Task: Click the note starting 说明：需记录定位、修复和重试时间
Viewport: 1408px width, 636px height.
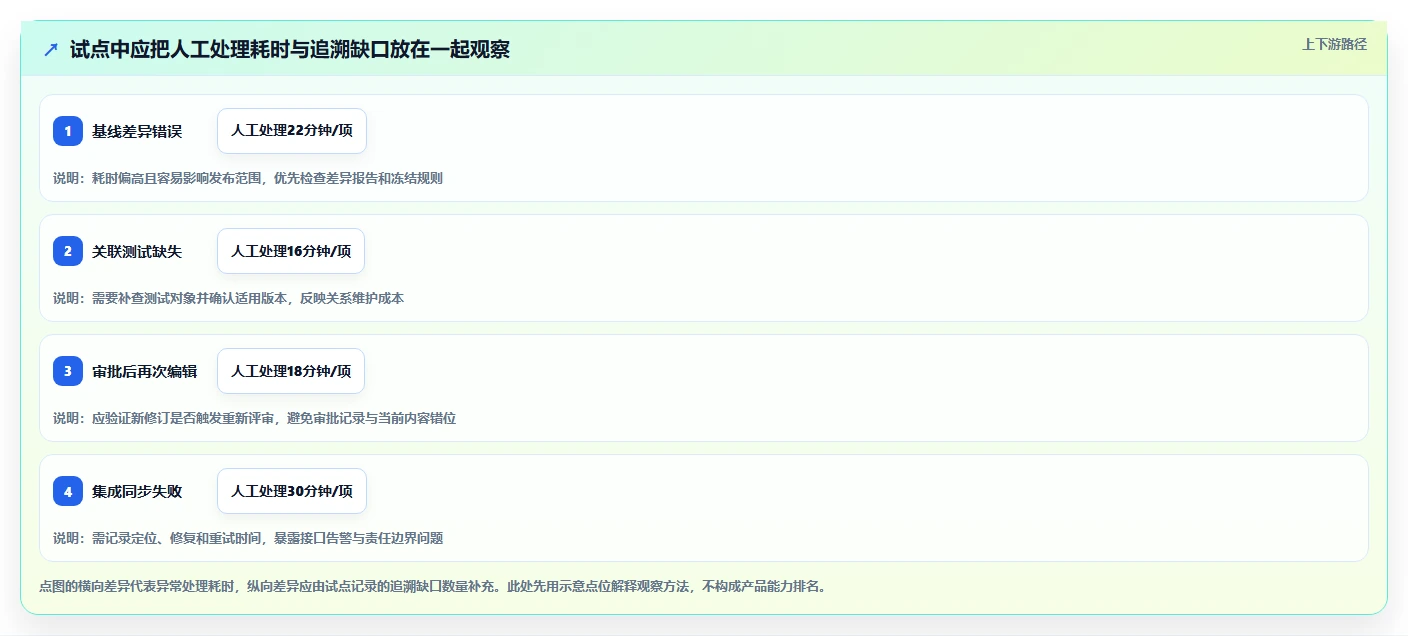Action: [248, 538]
